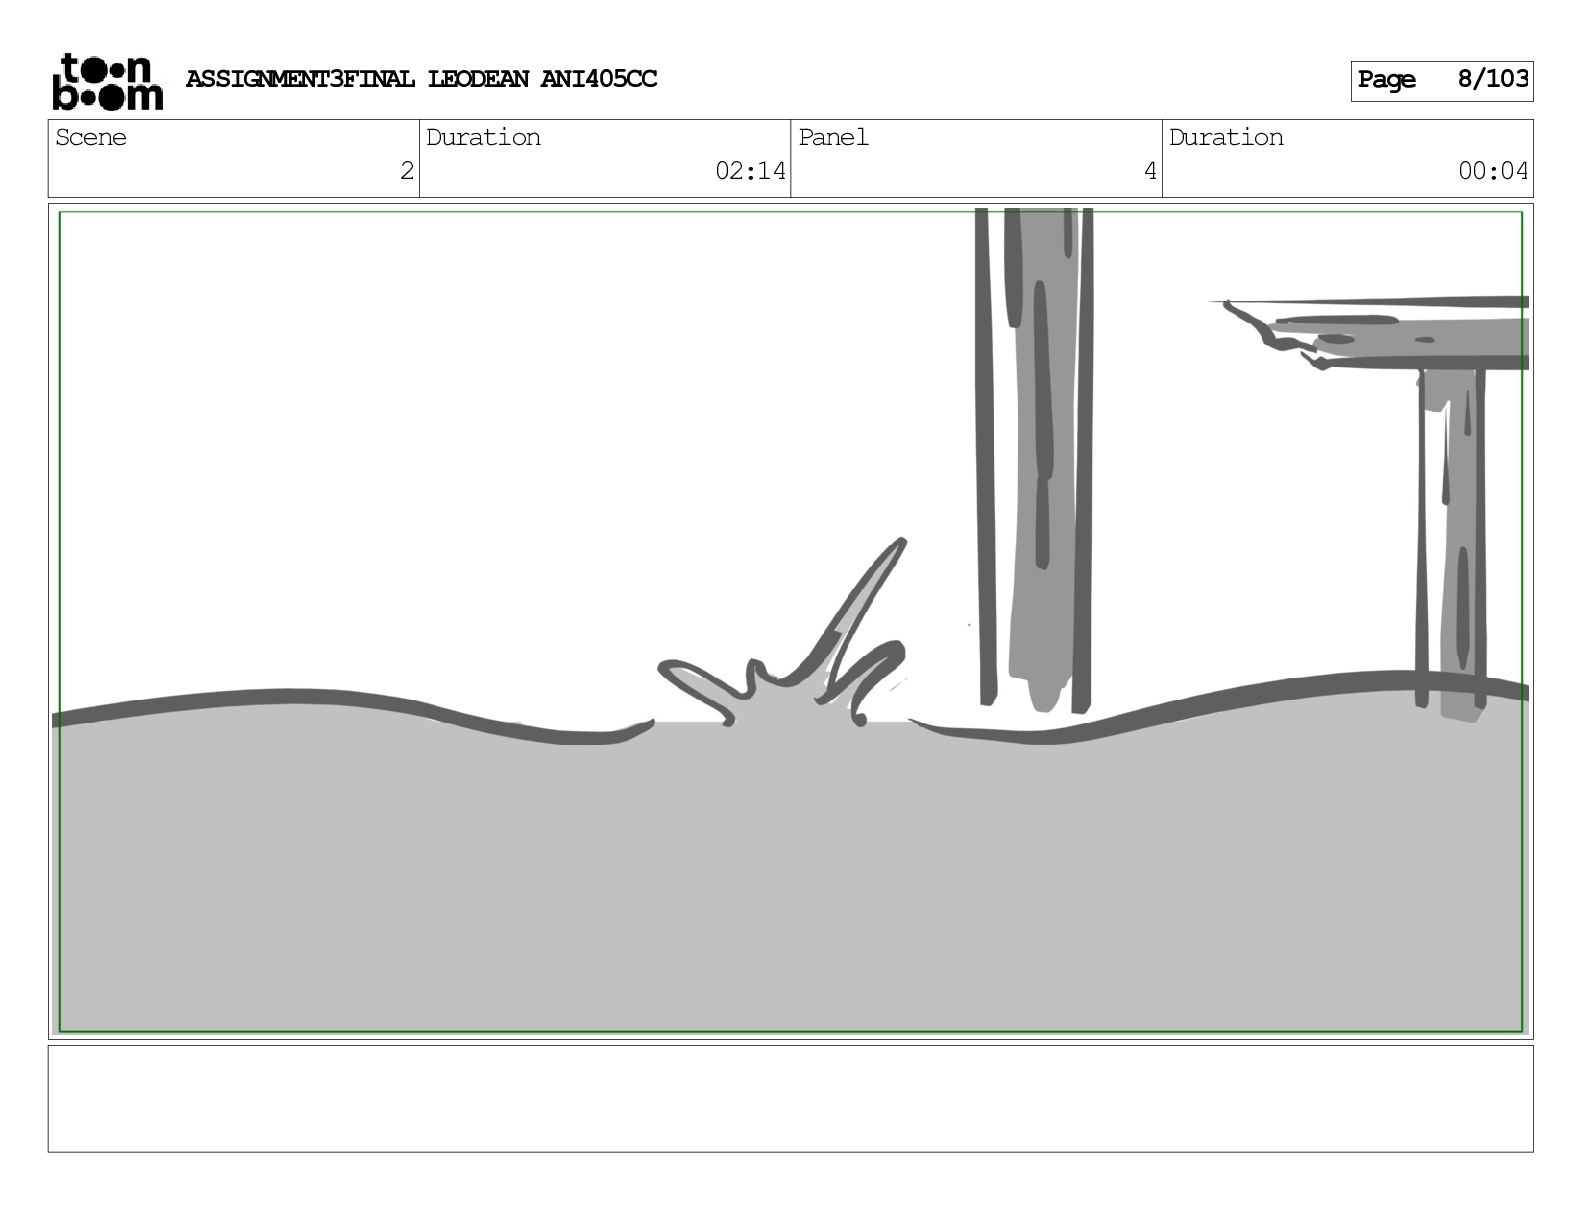This screenshot has width=1584, height=1224.
Task: Click the empty notes box below the panel
Action: pos(790,1098)
